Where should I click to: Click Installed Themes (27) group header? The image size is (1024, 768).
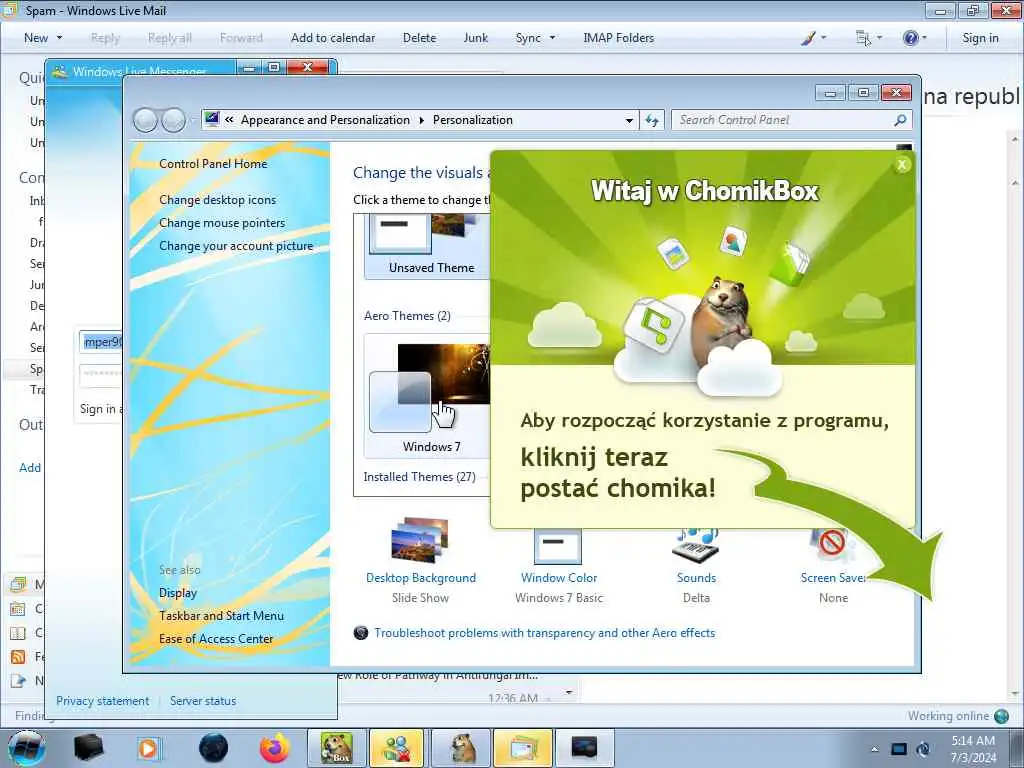point(419,477)
